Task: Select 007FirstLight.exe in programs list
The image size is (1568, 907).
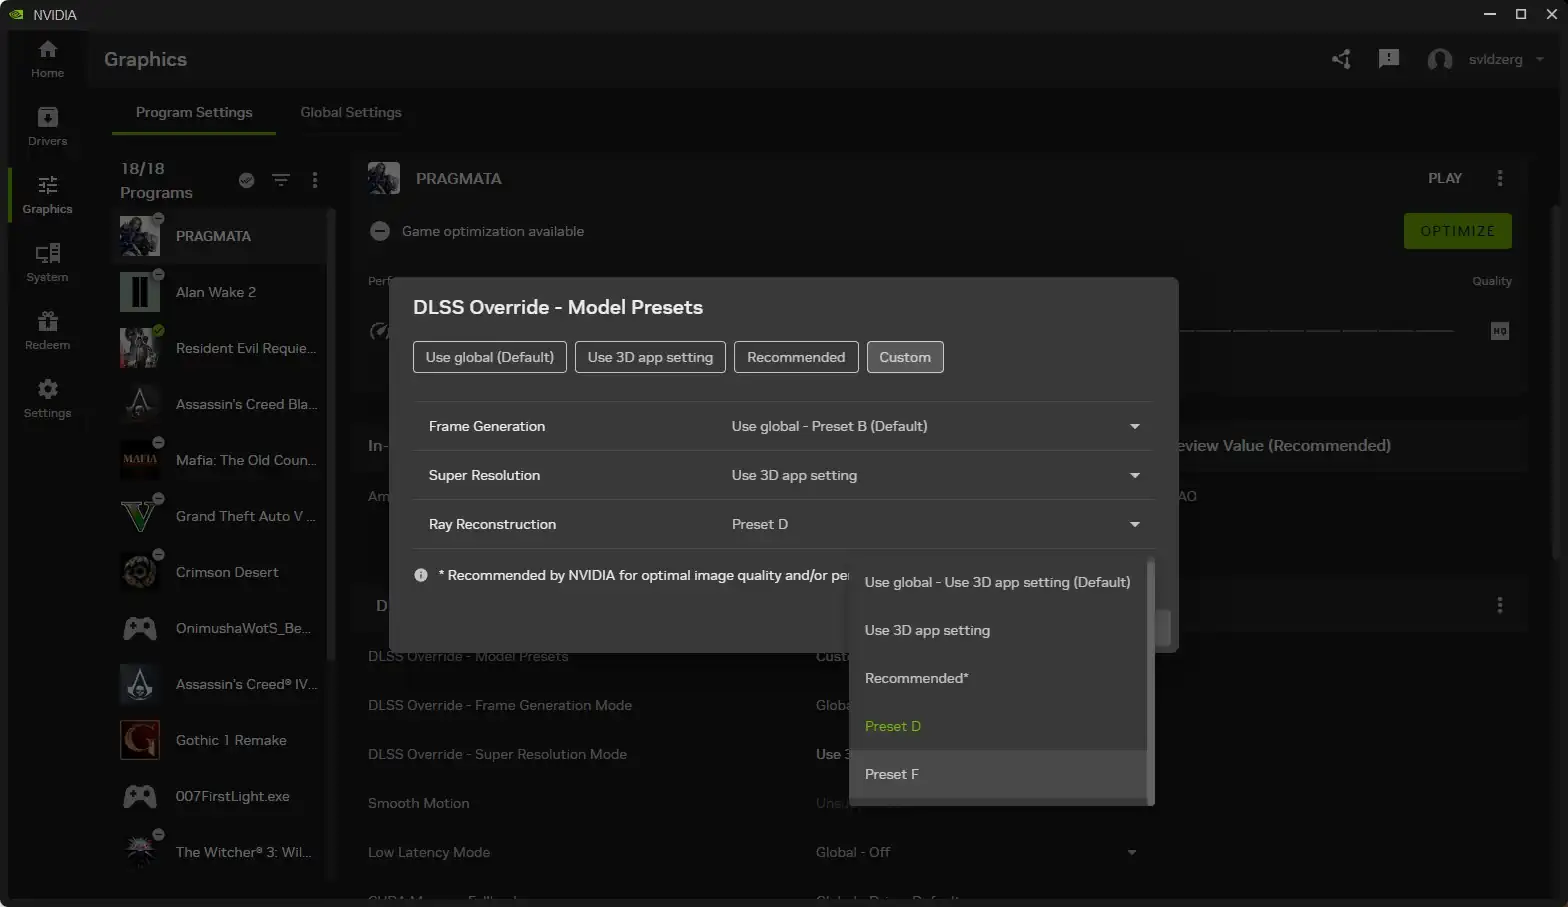Action: [218, 796]
